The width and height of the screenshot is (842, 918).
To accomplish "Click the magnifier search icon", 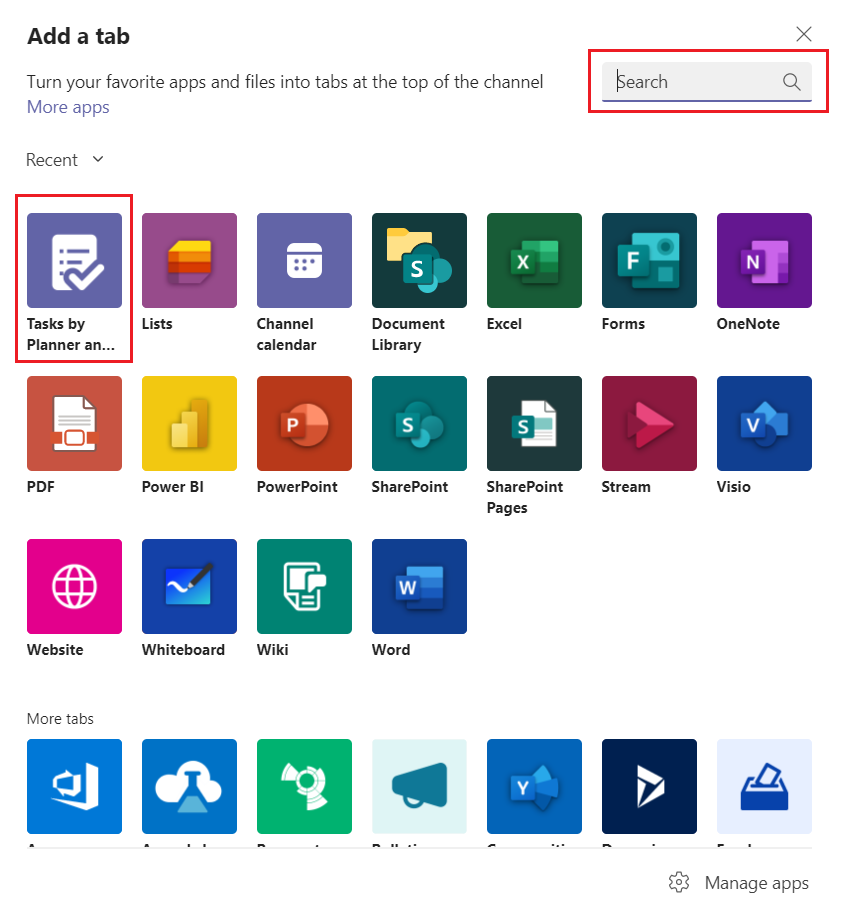I will pyautogui.click(x=792, y=81).
